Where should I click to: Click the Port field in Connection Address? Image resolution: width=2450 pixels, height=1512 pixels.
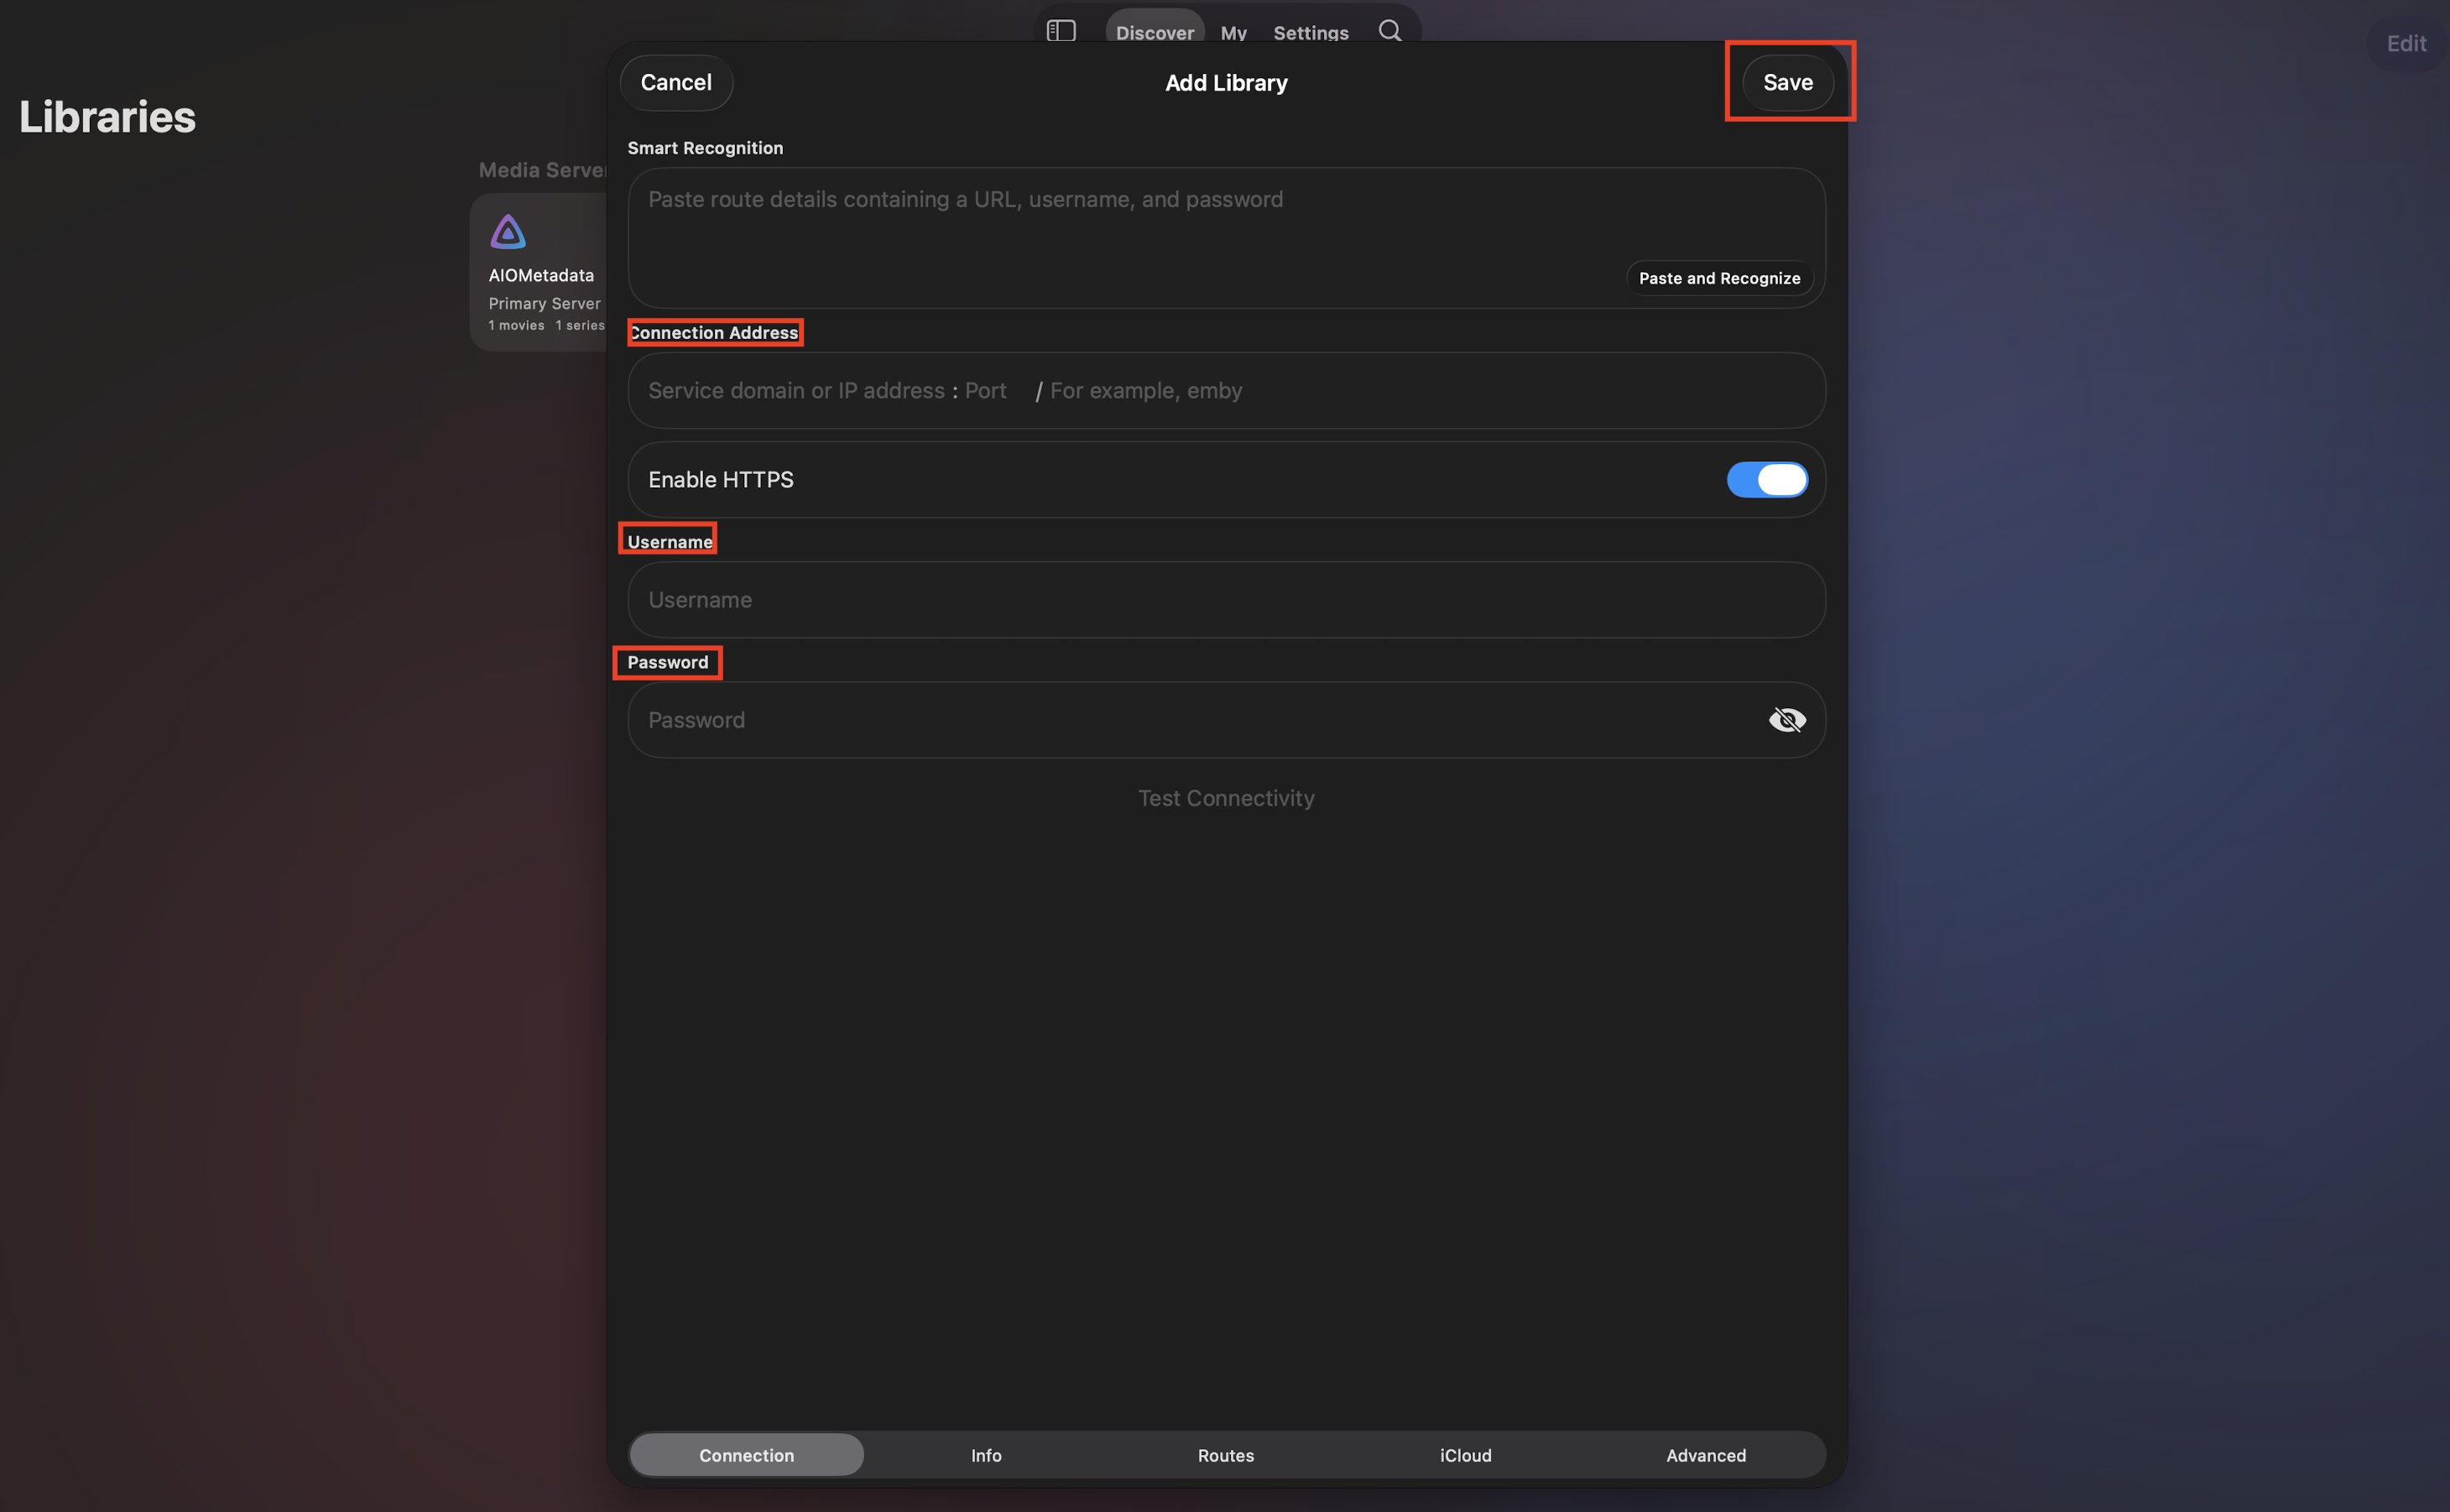pyautogui.click(x=986, y=391)
